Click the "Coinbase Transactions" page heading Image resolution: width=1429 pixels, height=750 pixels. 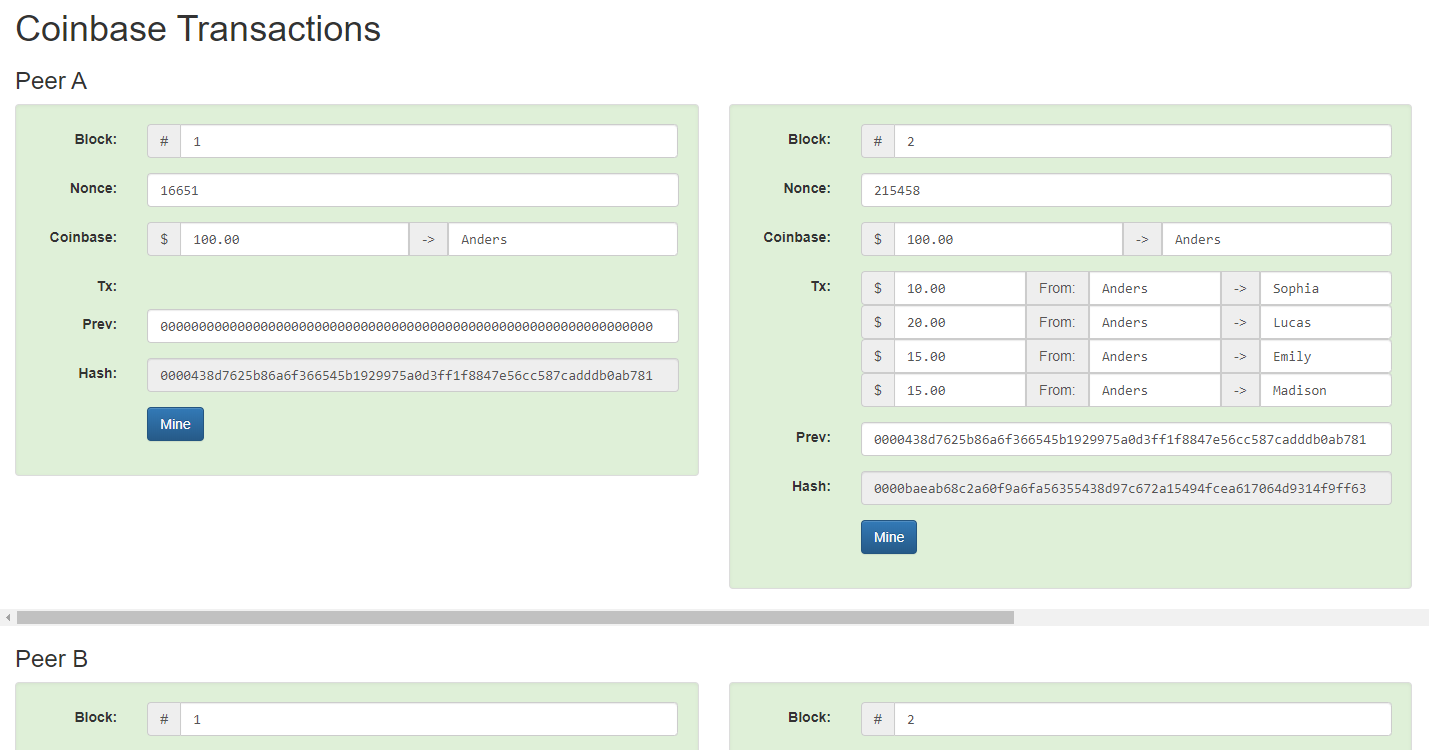coord(198,29)
